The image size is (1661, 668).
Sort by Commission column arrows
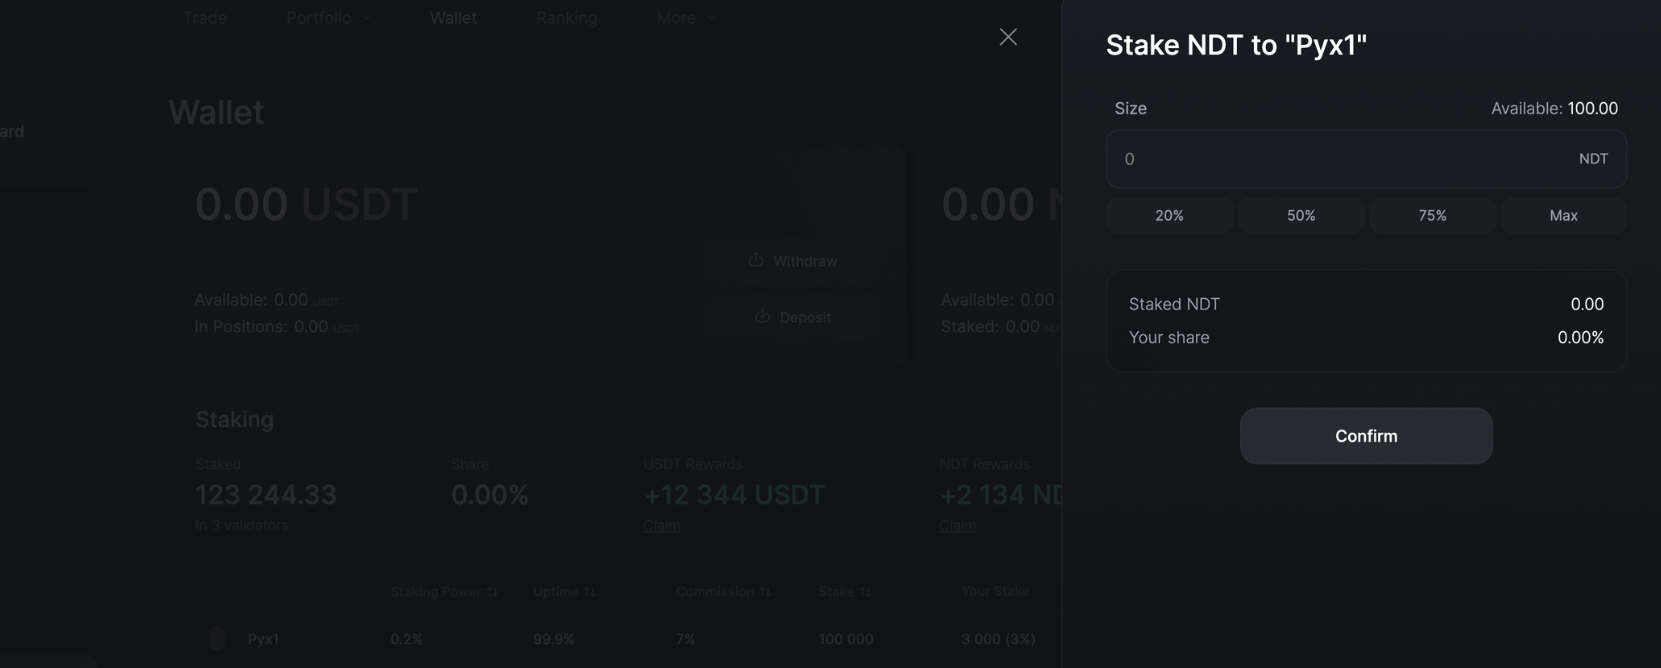coord(765,592)
